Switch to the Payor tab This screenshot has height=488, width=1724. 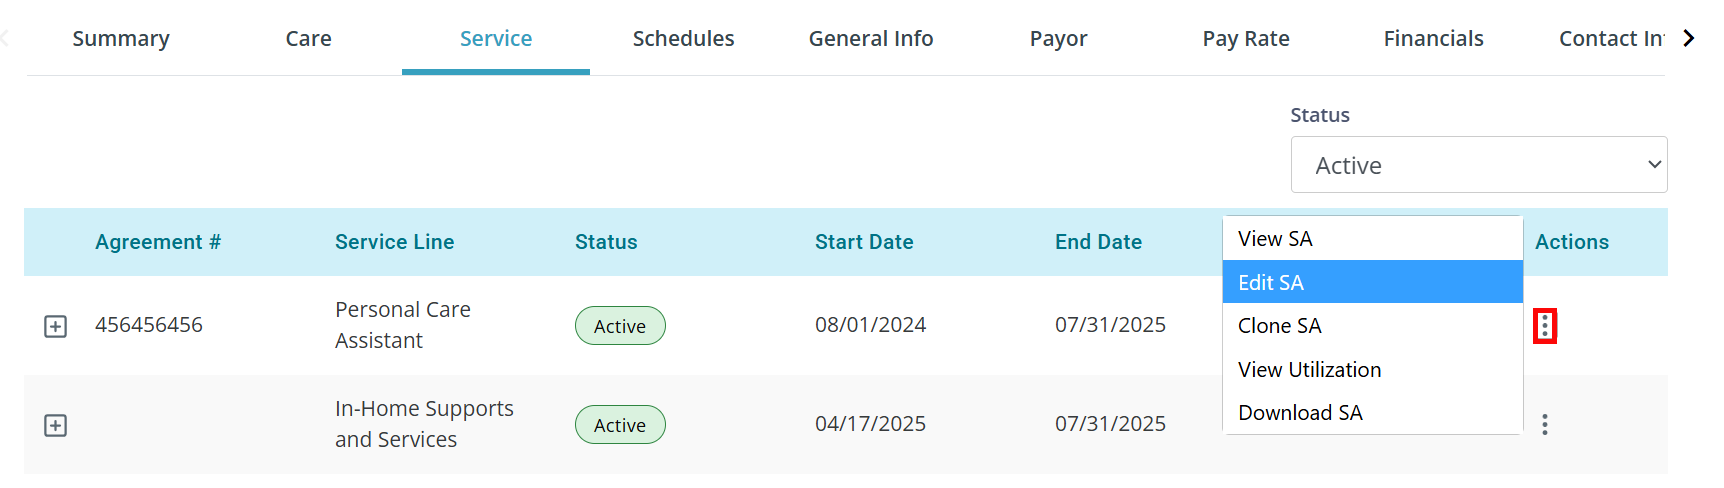(1058, 38)
